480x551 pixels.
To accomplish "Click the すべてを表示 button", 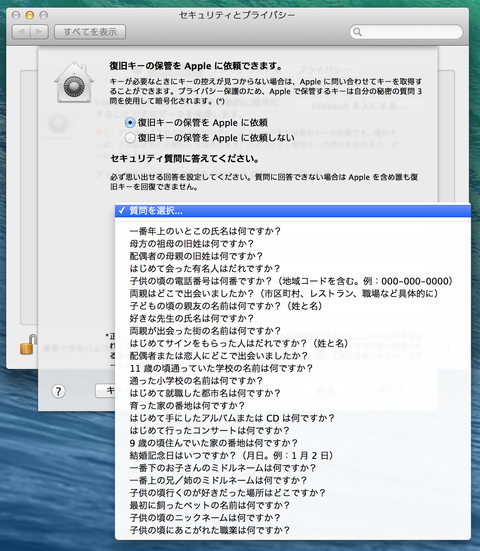I will [90, 32].
